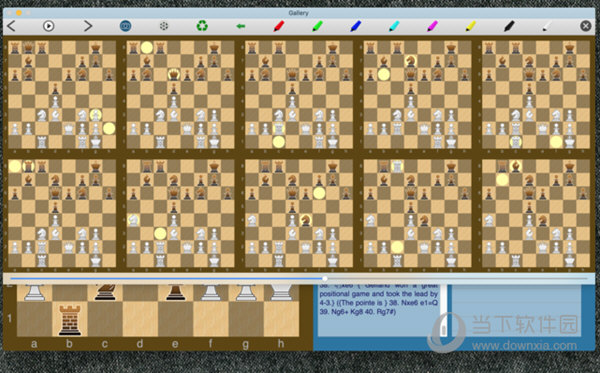The image size is (600, 373).
Task: Open the third board thumbnail in bottom row
Action: coord(299,213)
